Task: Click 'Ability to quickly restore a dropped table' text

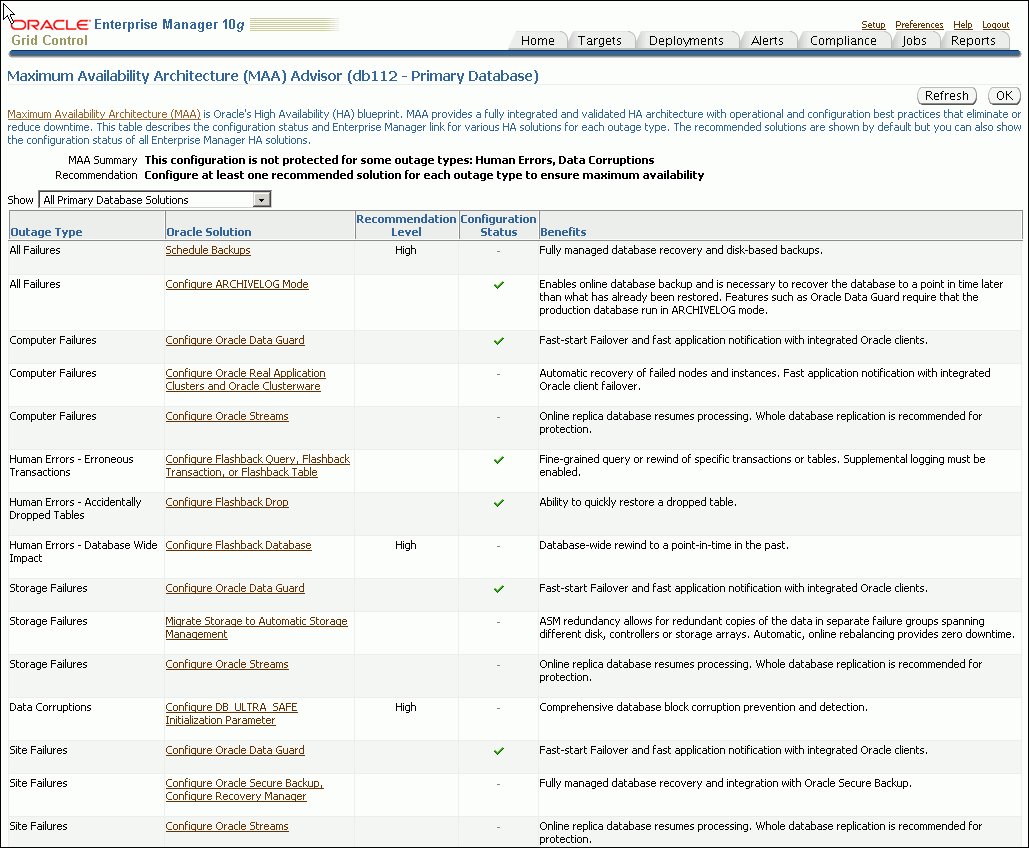Action: pyautogui.click(x=638, y=502)
